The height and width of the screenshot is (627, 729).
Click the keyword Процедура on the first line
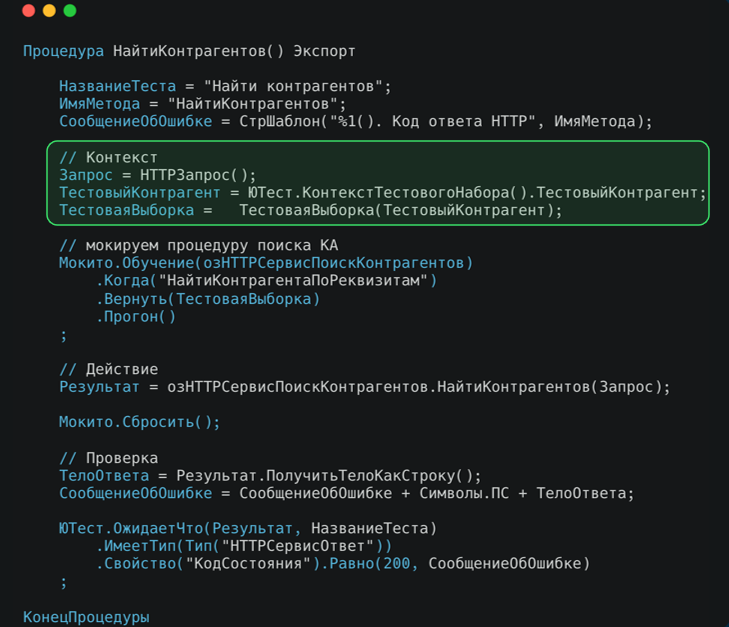(63, 51)
